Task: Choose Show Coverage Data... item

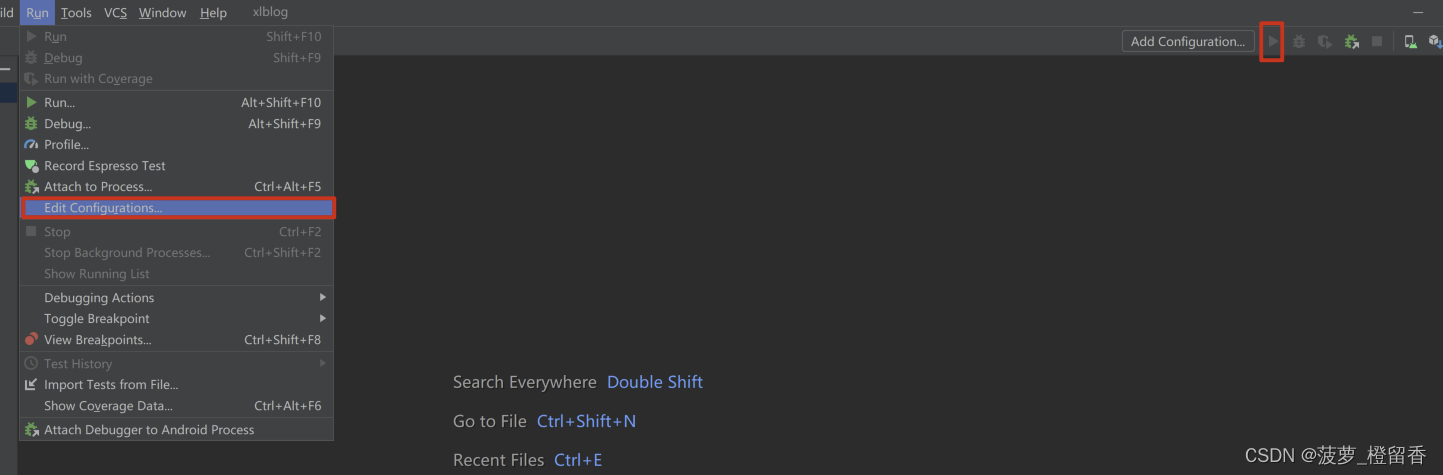Action: (176, 406)
